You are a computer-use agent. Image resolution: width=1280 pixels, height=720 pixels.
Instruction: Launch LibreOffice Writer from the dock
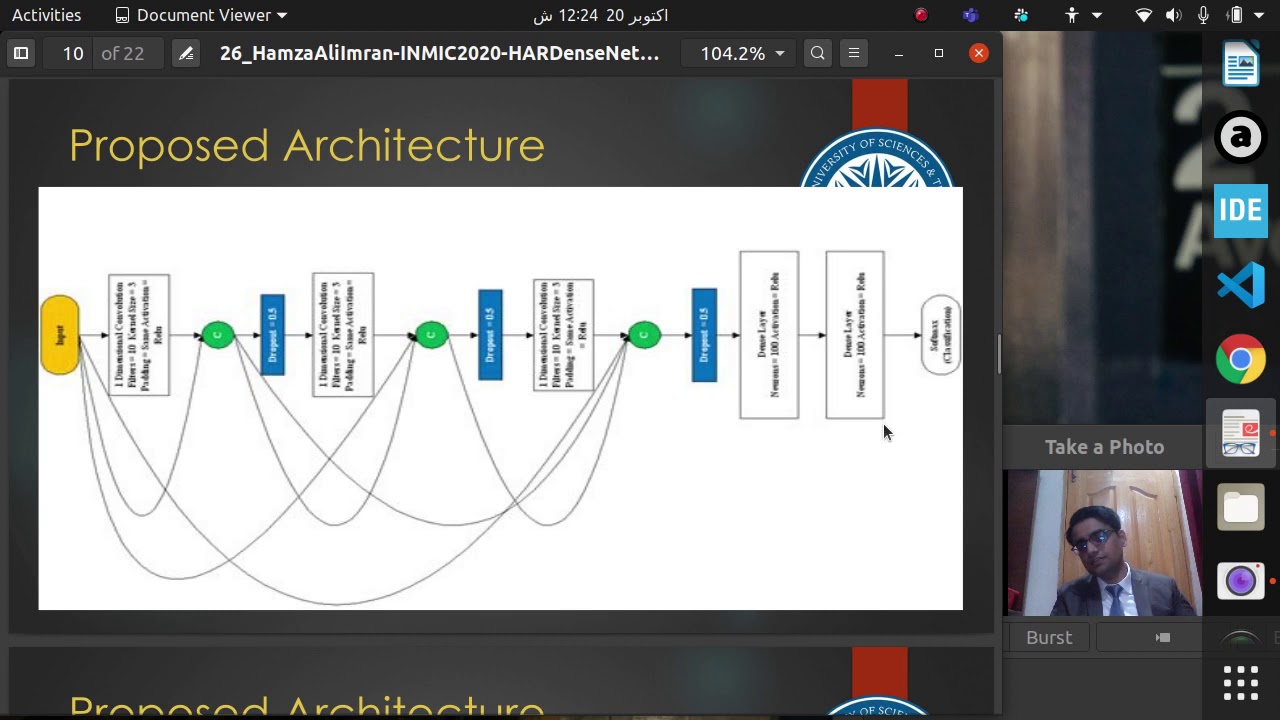[x=1241, y=65]
